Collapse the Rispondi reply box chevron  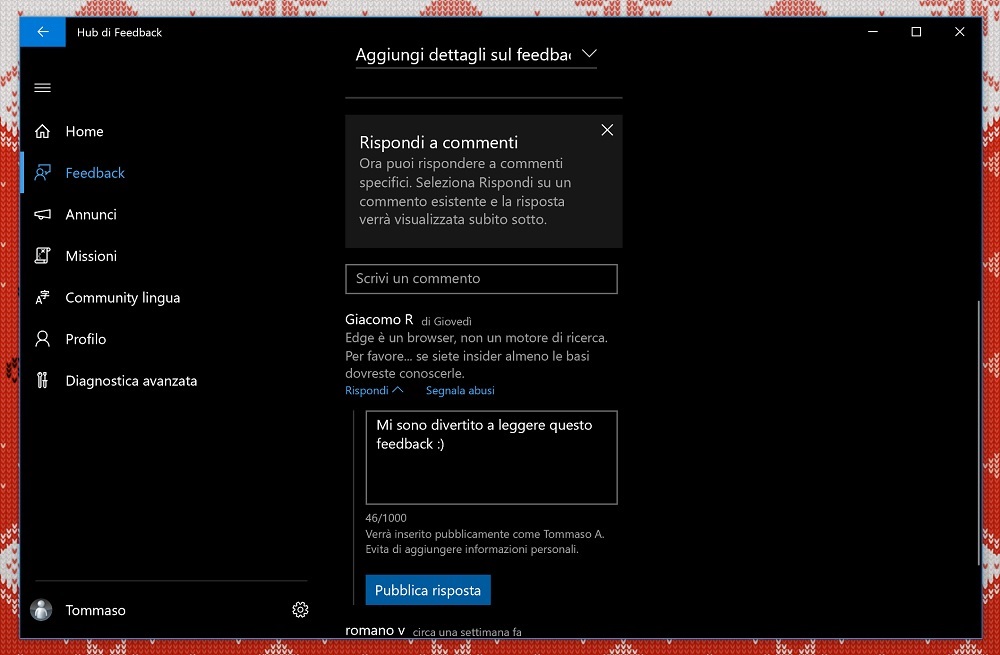[398, 390]
